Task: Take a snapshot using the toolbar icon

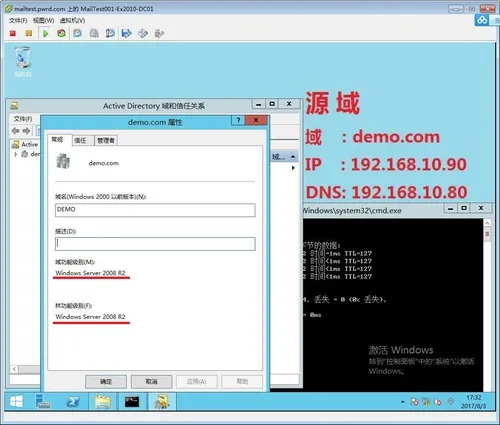Action: pos(78,33)
